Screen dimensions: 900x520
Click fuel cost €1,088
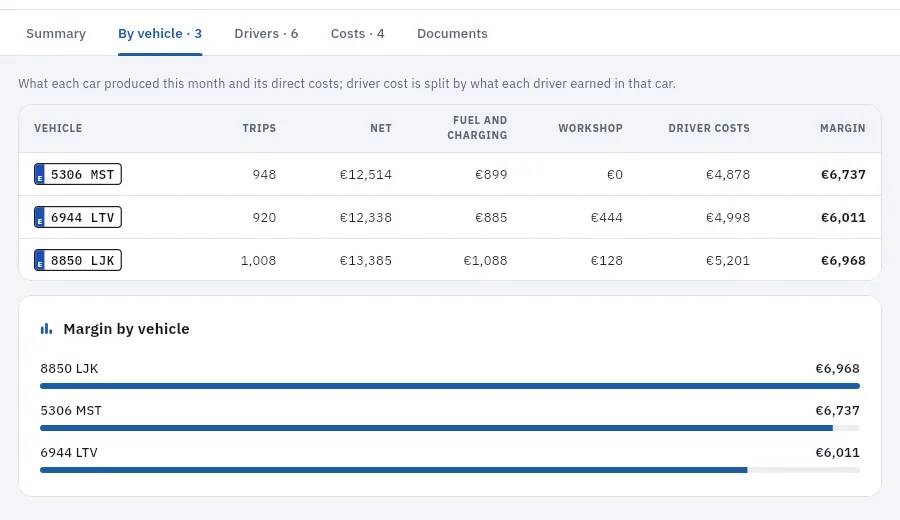pyautogui.click(x=486, y=260)
